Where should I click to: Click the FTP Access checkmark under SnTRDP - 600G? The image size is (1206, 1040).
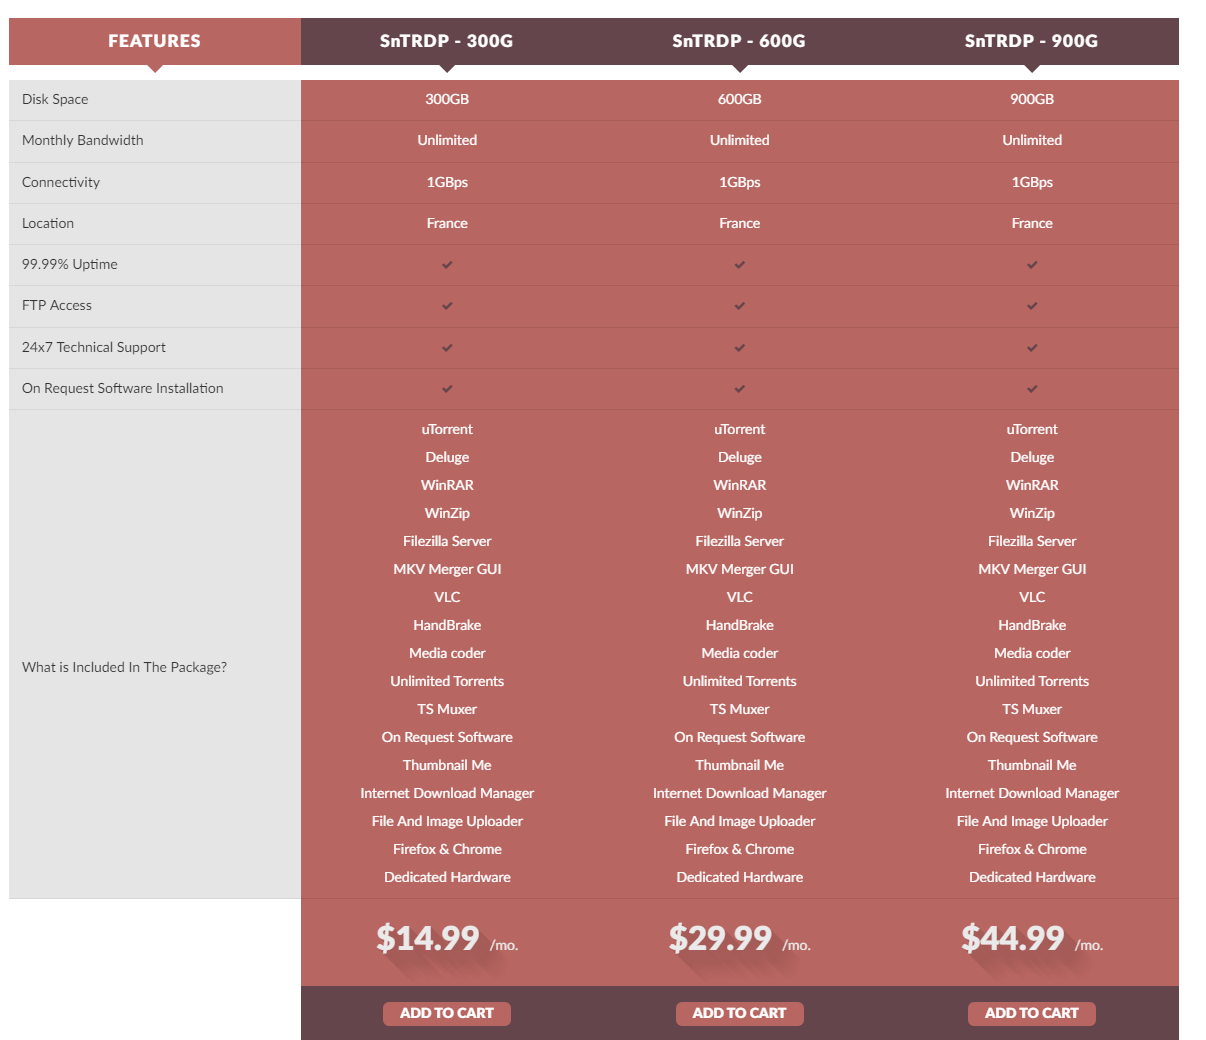(x=740, y=306)
